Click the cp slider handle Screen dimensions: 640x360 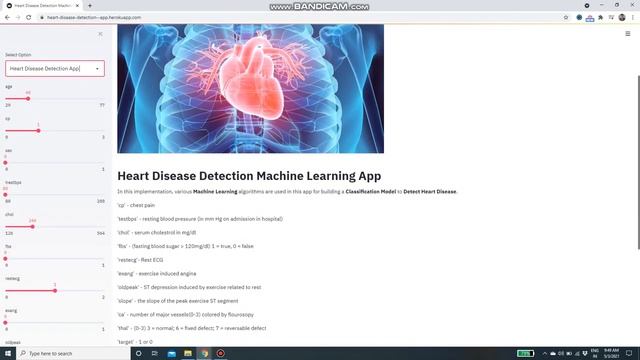coord(38,131)
